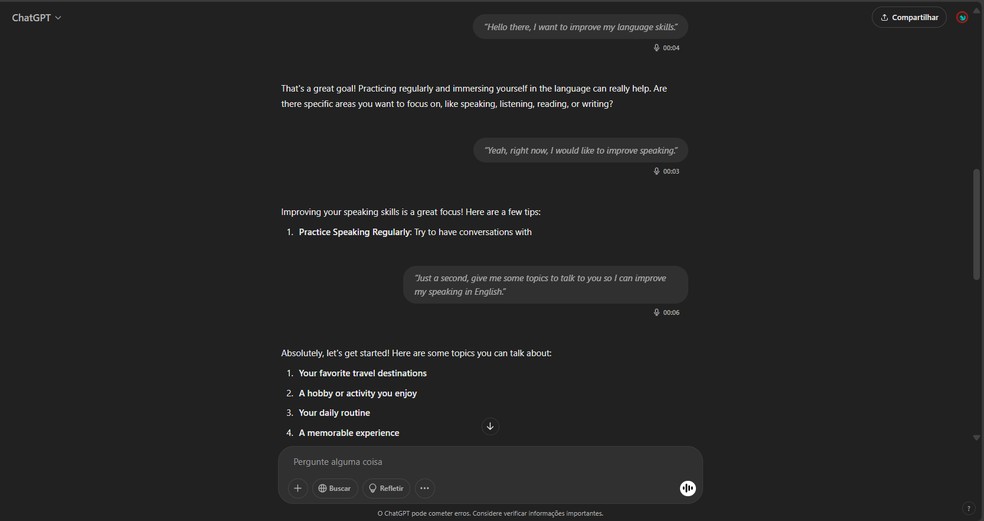Focus the "Pergunte alguma coisa" input field
Viewport: 984px width, 521px height.
click(480, 462)
